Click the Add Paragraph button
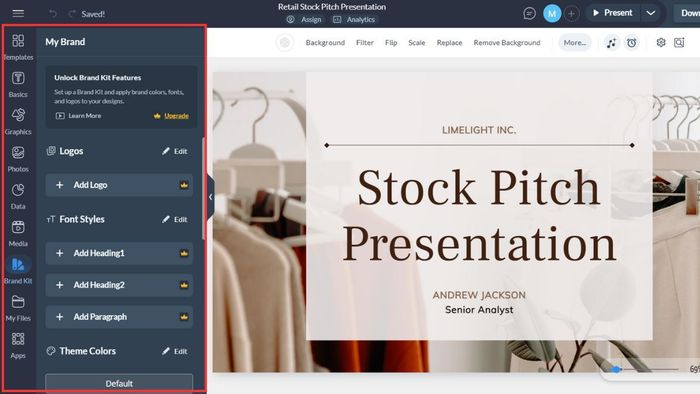The width and height of the screenshot is (700, 394). (119, 317)
